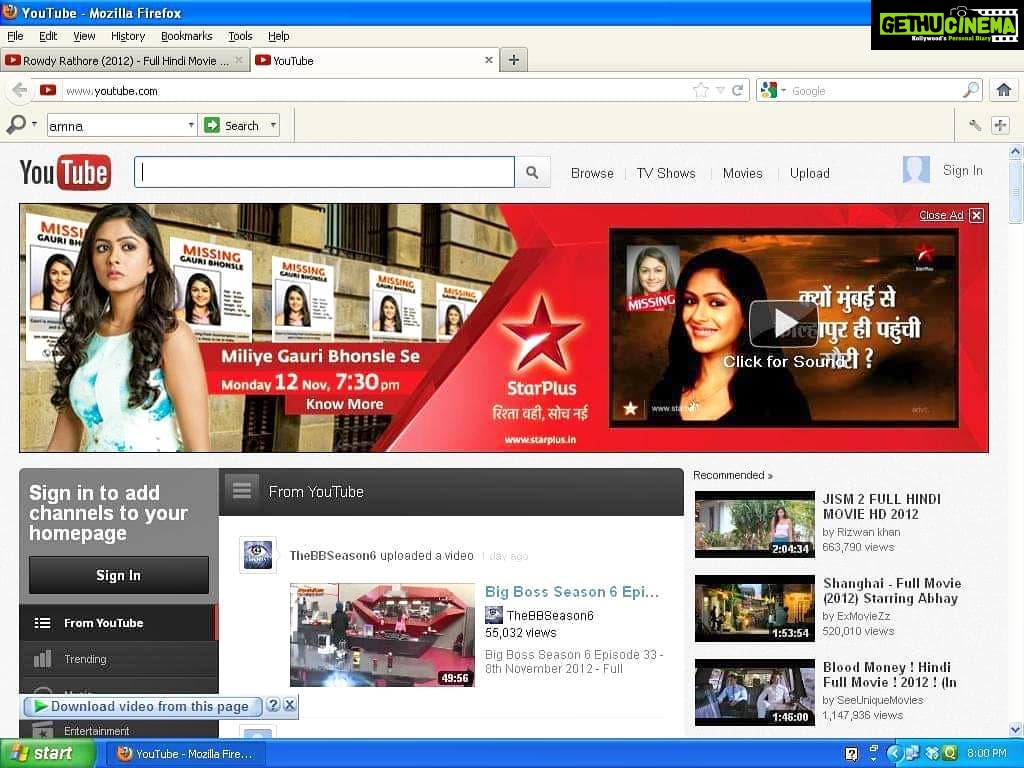Close the StarPlus ad with X

click(x=976, y=216)
